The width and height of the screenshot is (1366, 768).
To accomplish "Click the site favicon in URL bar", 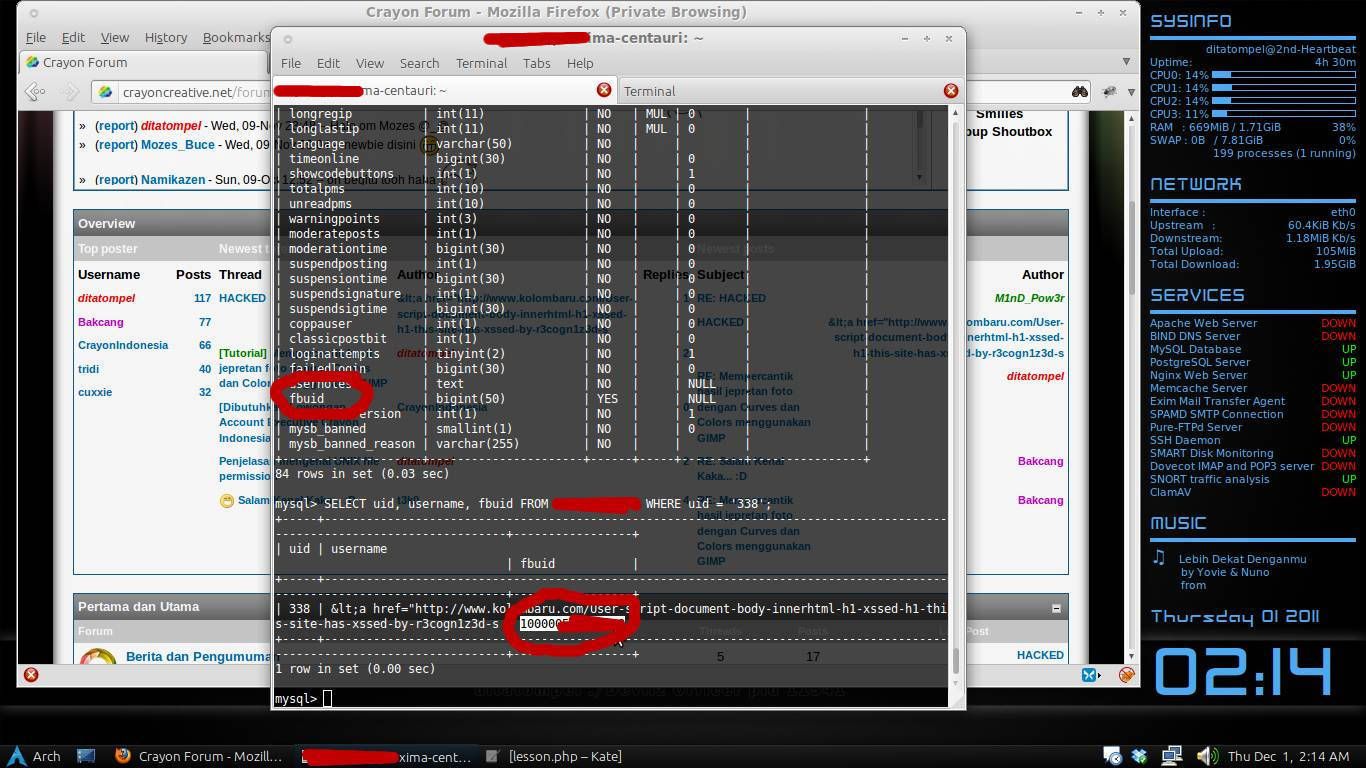I will pos(105,92).
